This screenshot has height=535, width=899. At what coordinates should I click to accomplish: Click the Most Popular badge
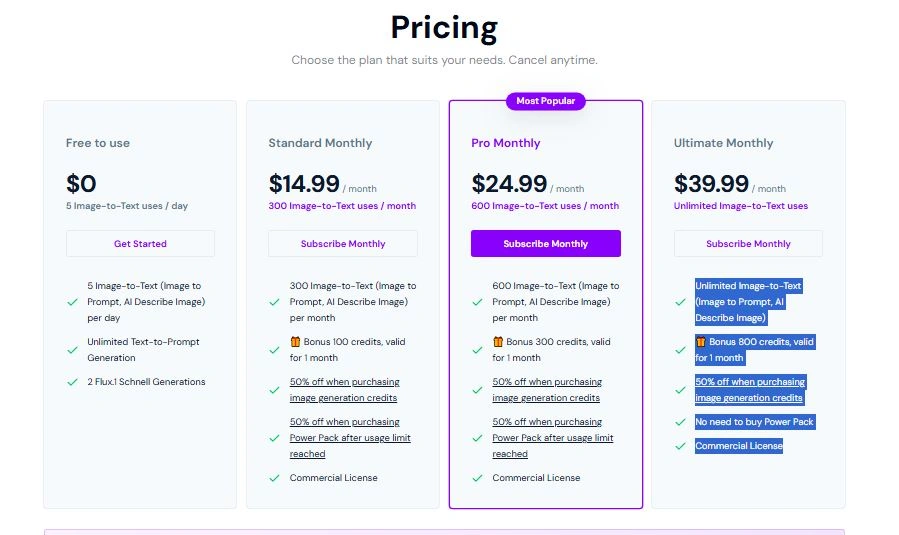click(545, 101)
